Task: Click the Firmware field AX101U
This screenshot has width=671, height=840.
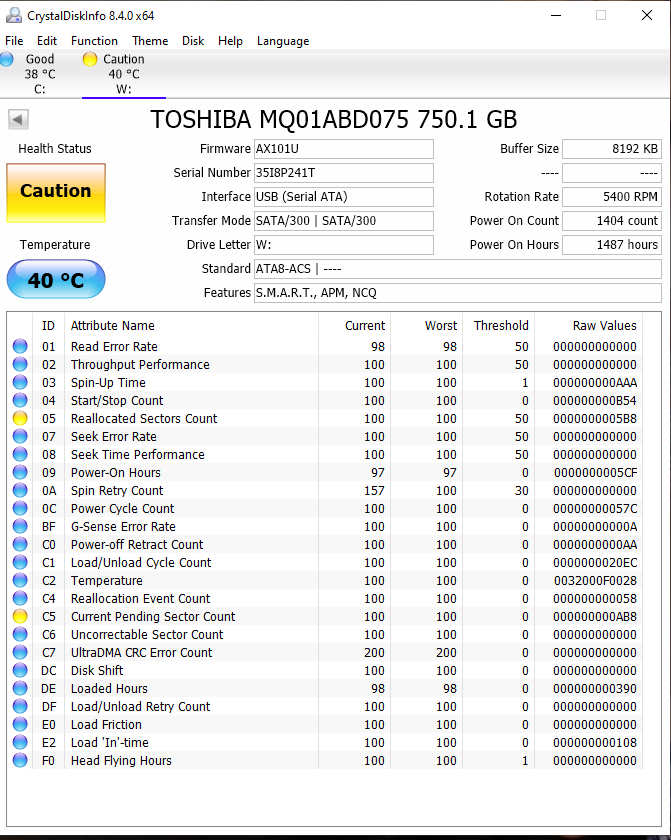Action: [x=343, y=149]
